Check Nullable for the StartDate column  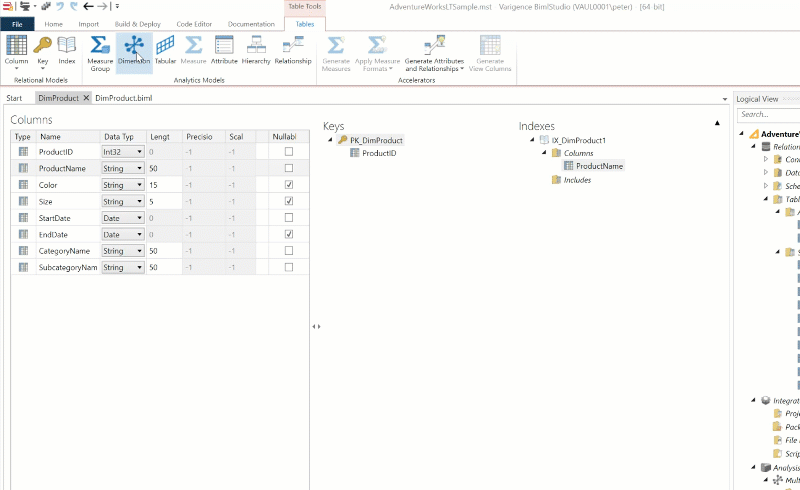289,217
